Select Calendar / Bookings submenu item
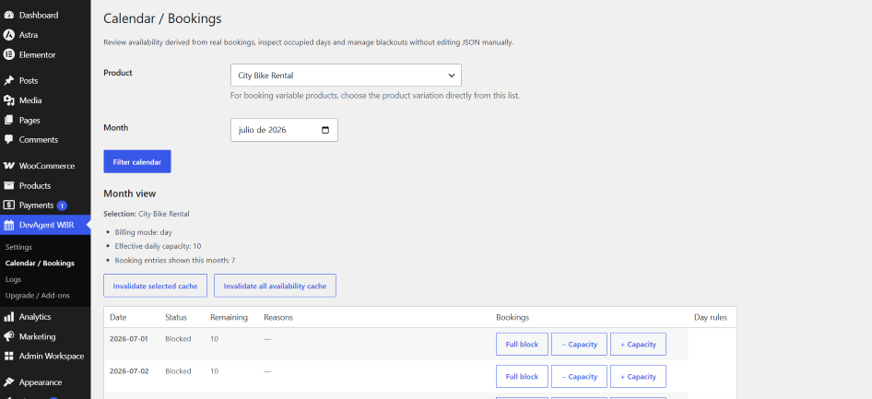 [39, 263]
